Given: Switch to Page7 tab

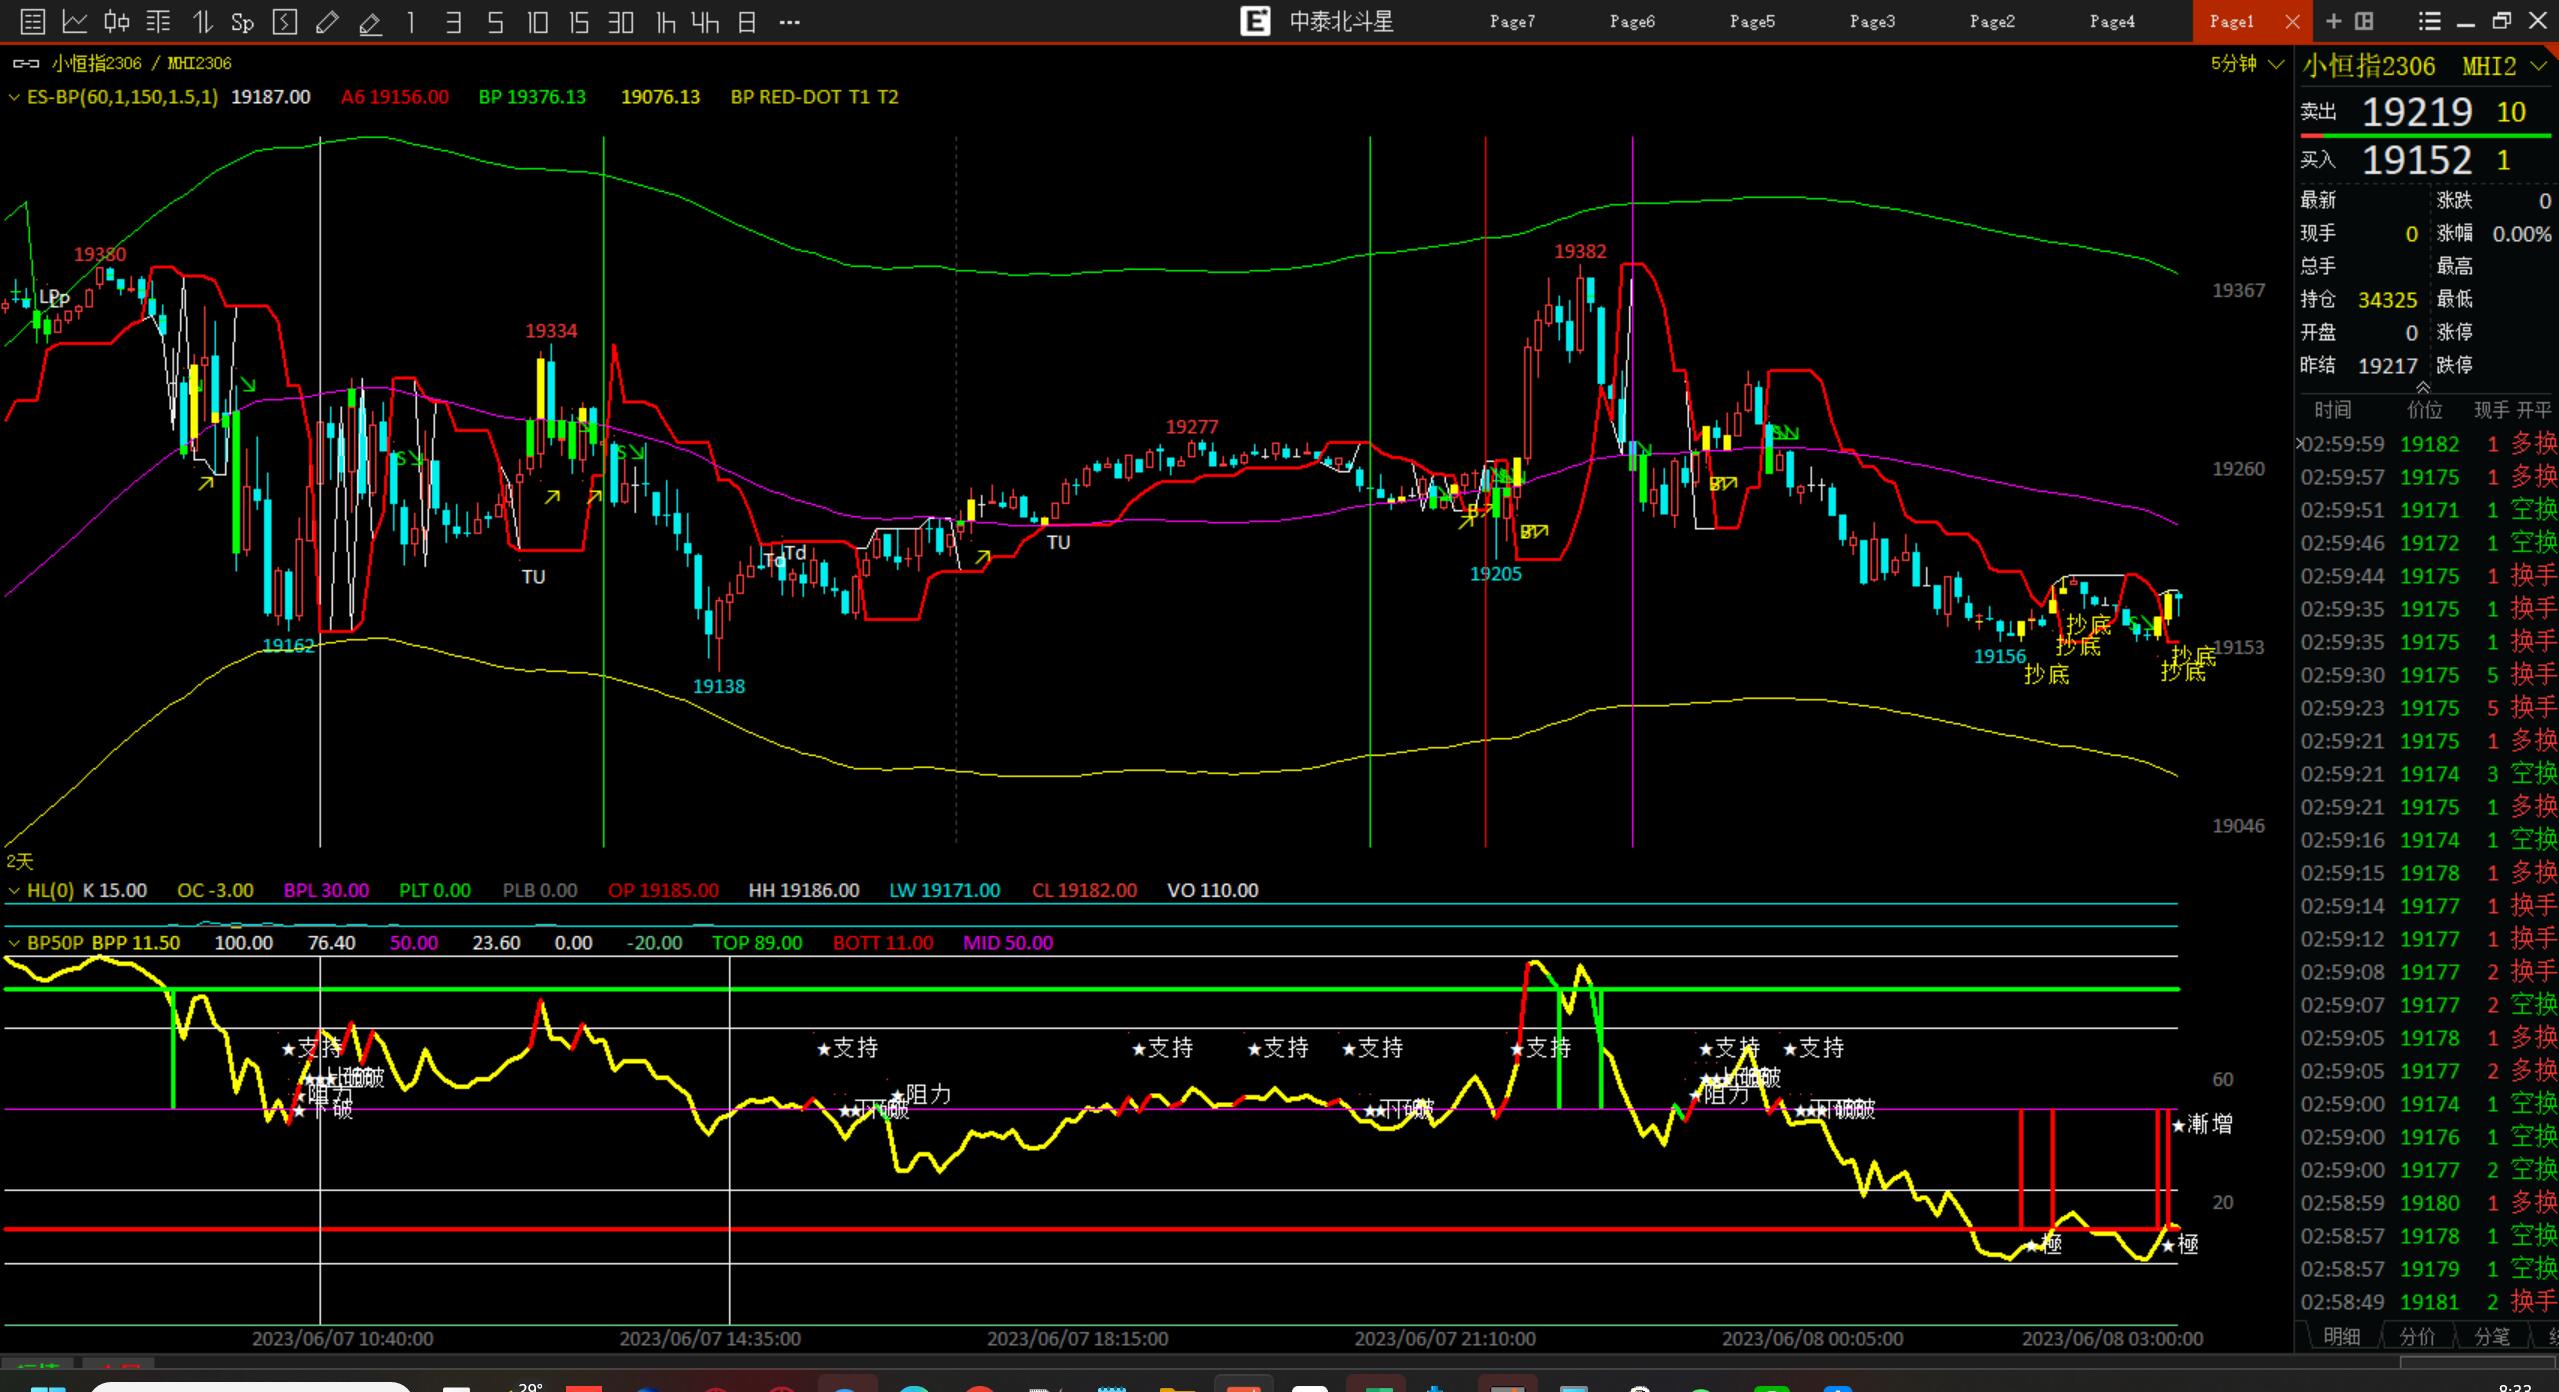Looking at the screenshot, I should click(x=1512, y=21).
